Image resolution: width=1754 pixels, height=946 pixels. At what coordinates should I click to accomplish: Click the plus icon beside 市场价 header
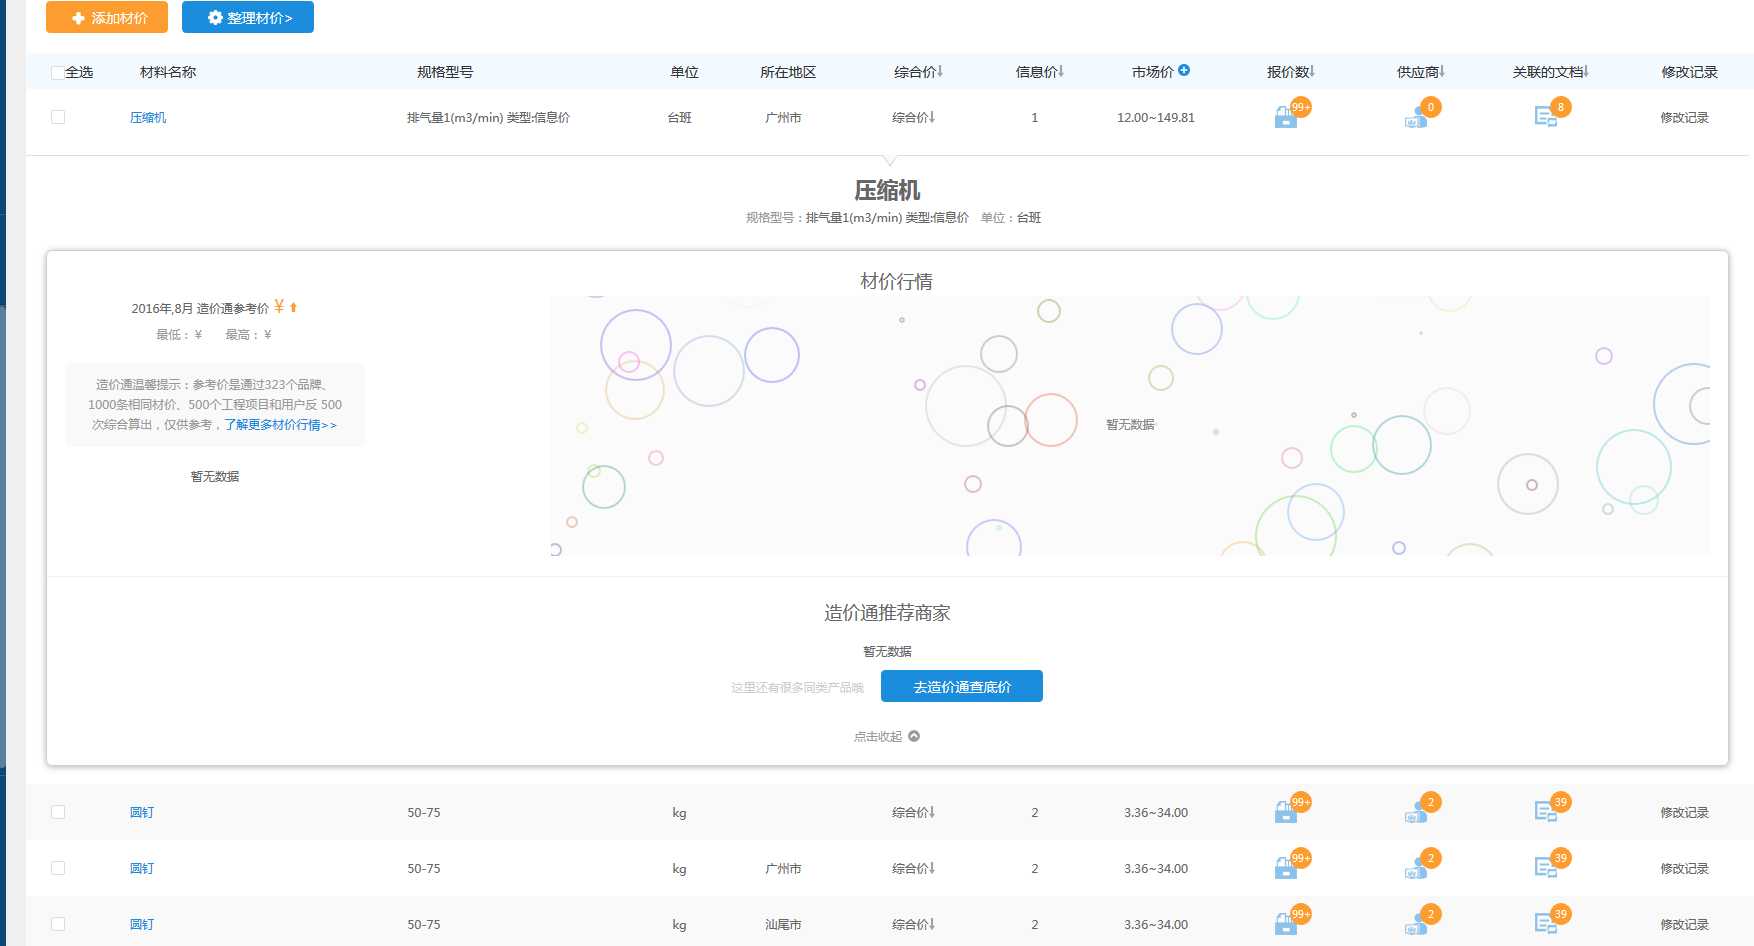pyautogui.click(x=1184, y=70)
